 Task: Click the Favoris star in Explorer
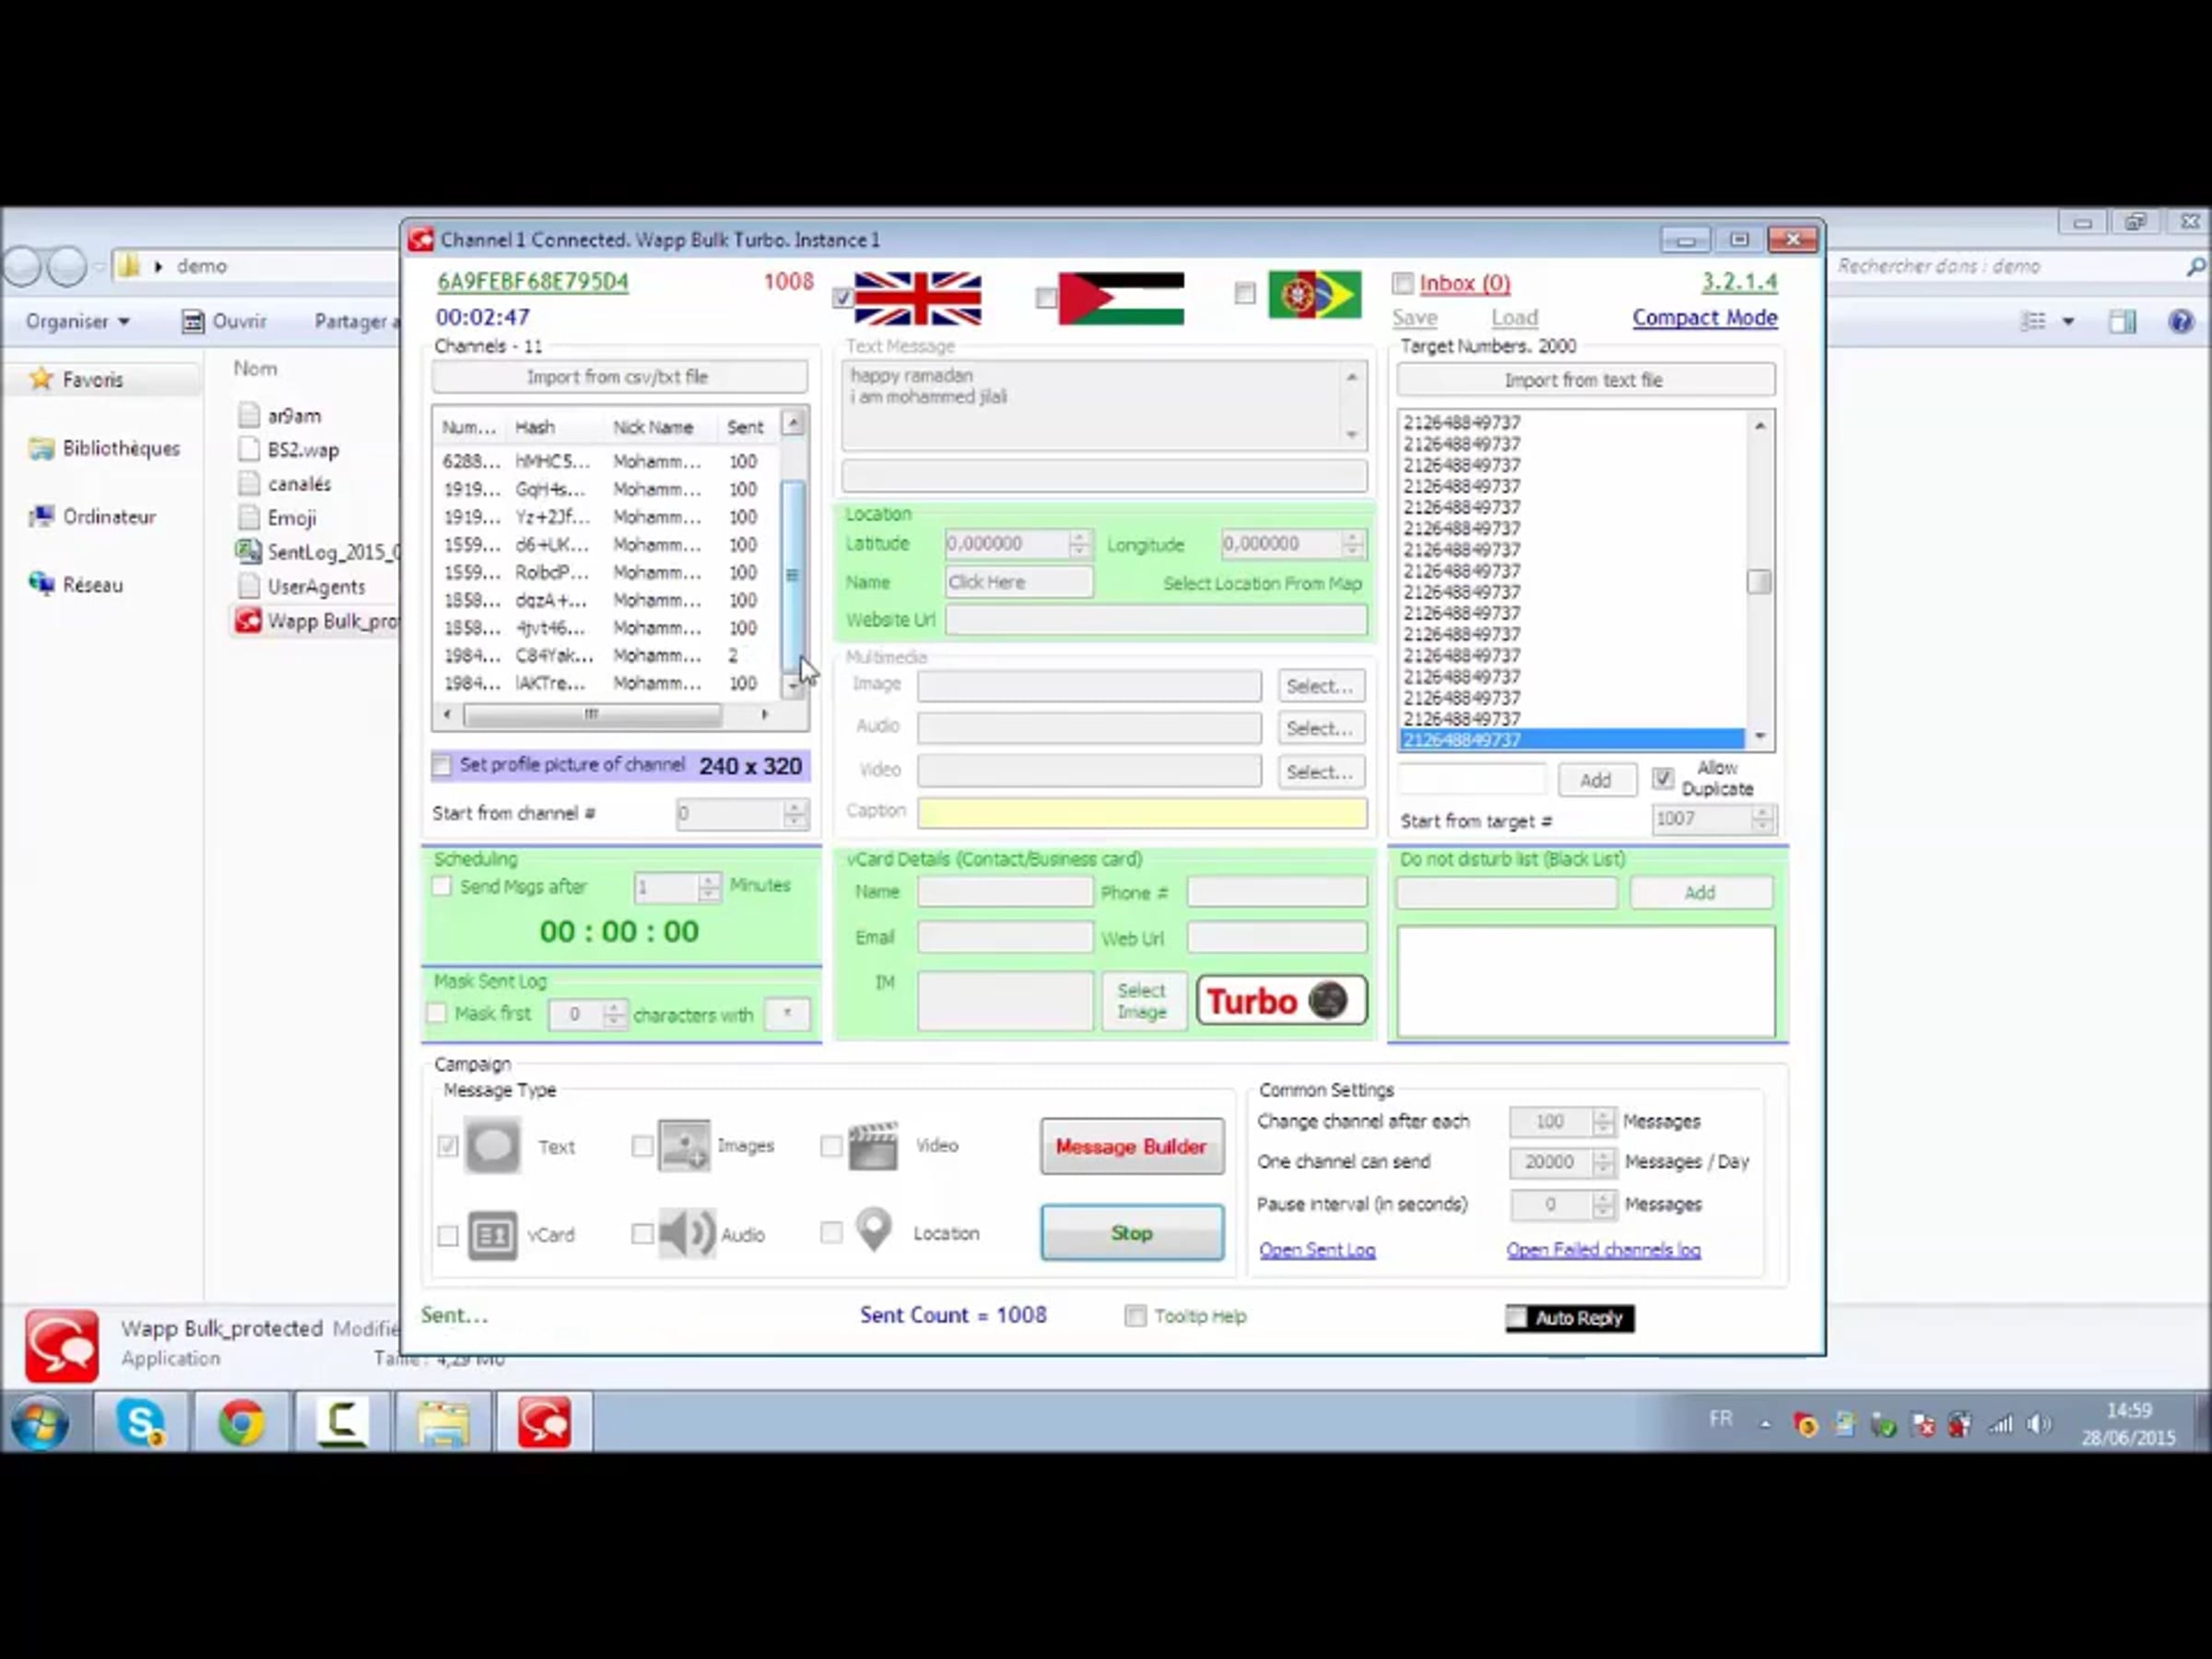point(41,379)
